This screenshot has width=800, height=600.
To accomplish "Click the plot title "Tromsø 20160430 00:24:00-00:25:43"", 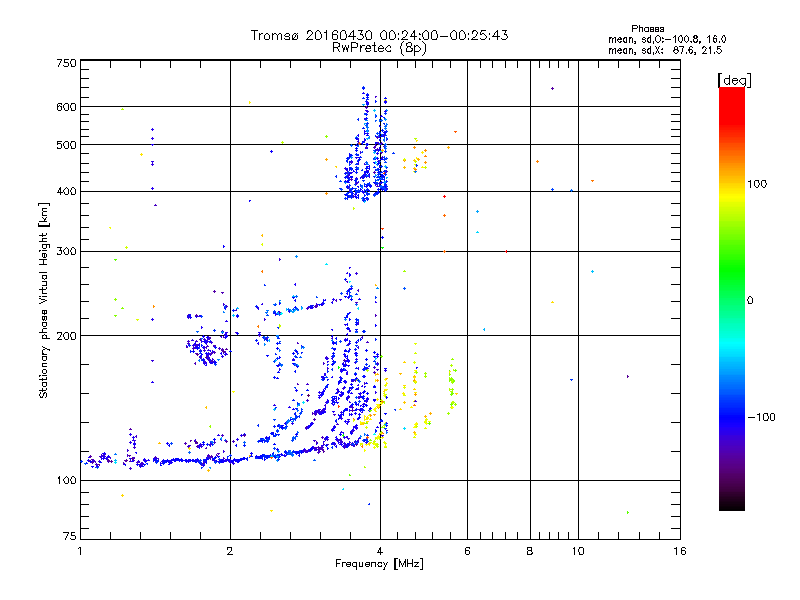I will (x=379, y=35).
